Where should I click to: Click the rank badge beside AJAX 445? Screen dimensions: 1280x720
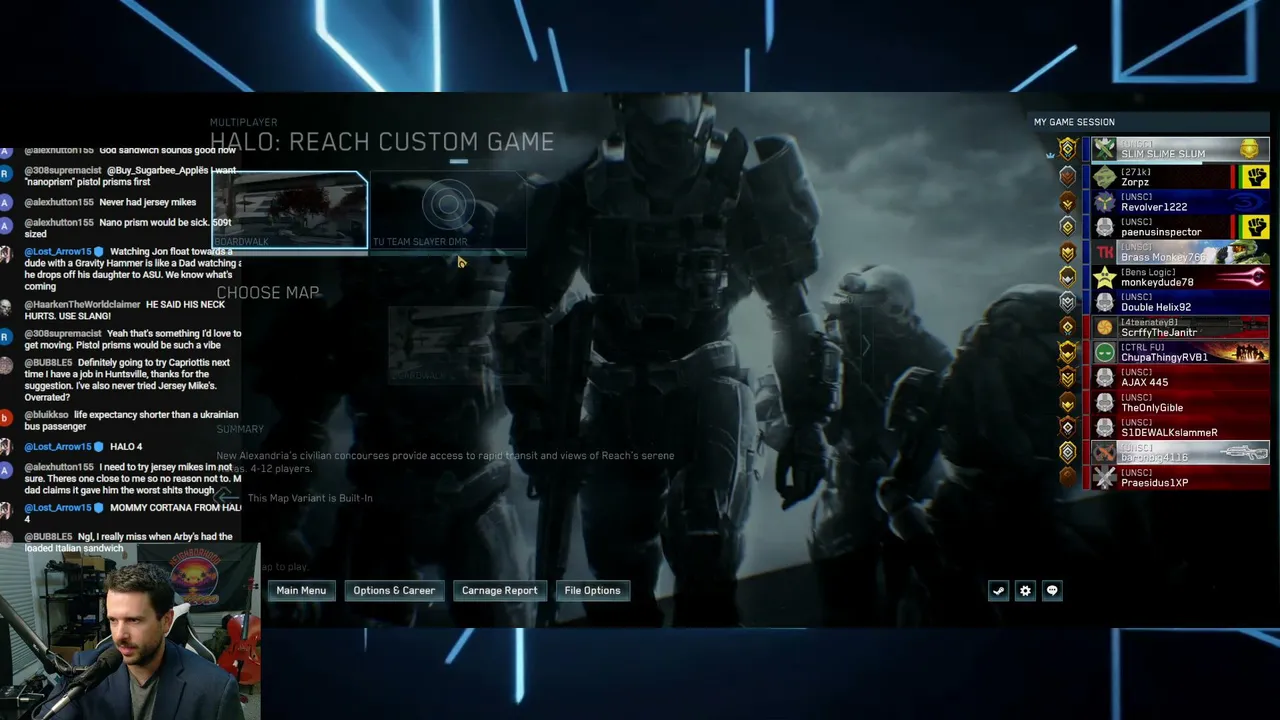(1068, 377)
